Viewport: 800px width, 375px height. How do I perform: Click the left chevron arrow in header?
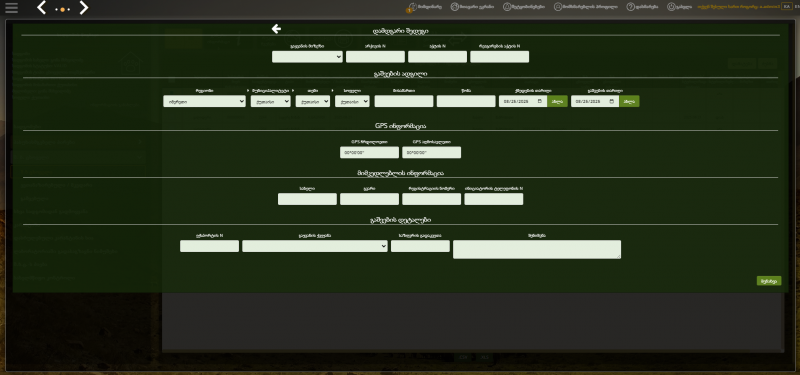coord(42,8)
